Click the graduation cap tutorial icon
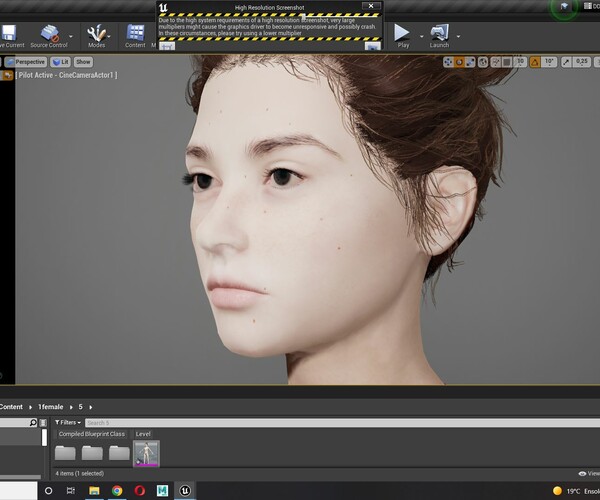This screenshot has height=500, width=600. tap(564, 6)
